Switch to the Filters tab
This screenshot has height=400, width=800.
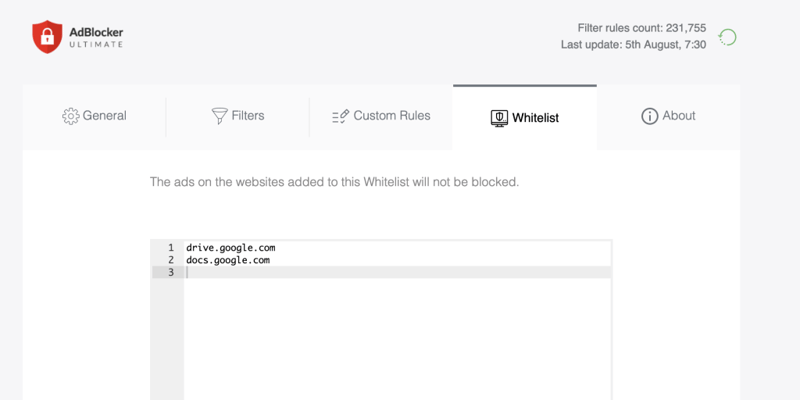pyautogui.click(x=247, y=116)
